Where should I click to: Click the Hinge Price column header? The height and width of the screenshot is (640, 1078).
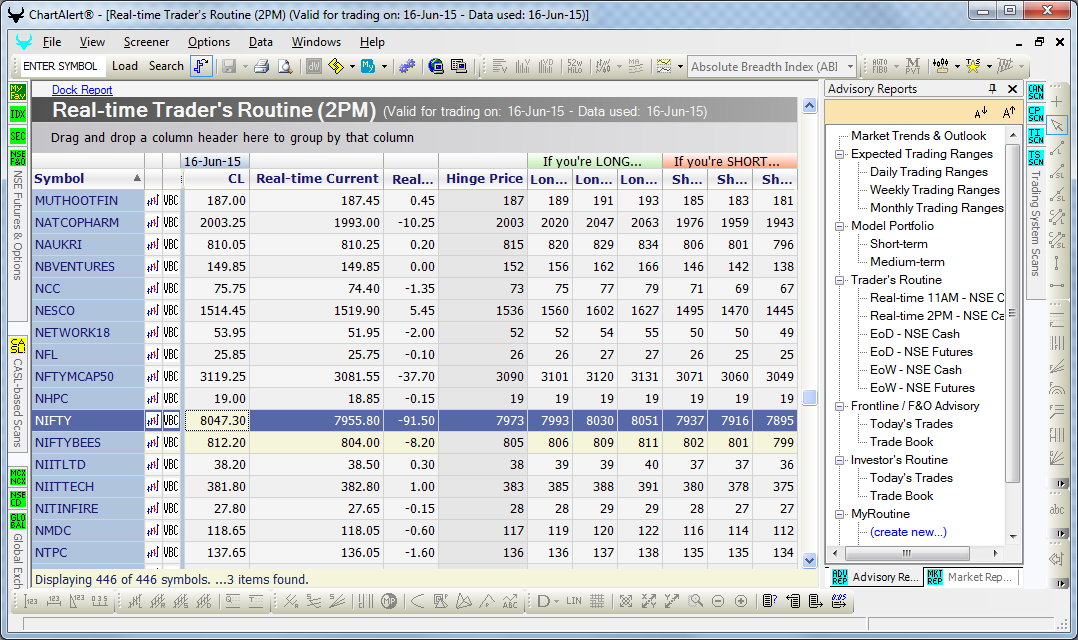[x=484, y=179]
